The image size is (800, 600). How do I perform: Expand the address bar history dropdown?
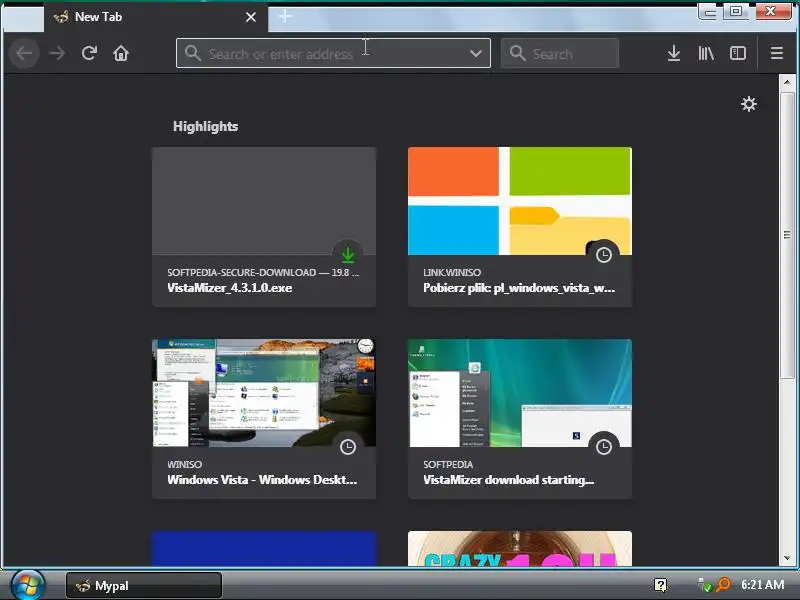tap(476, 53)
